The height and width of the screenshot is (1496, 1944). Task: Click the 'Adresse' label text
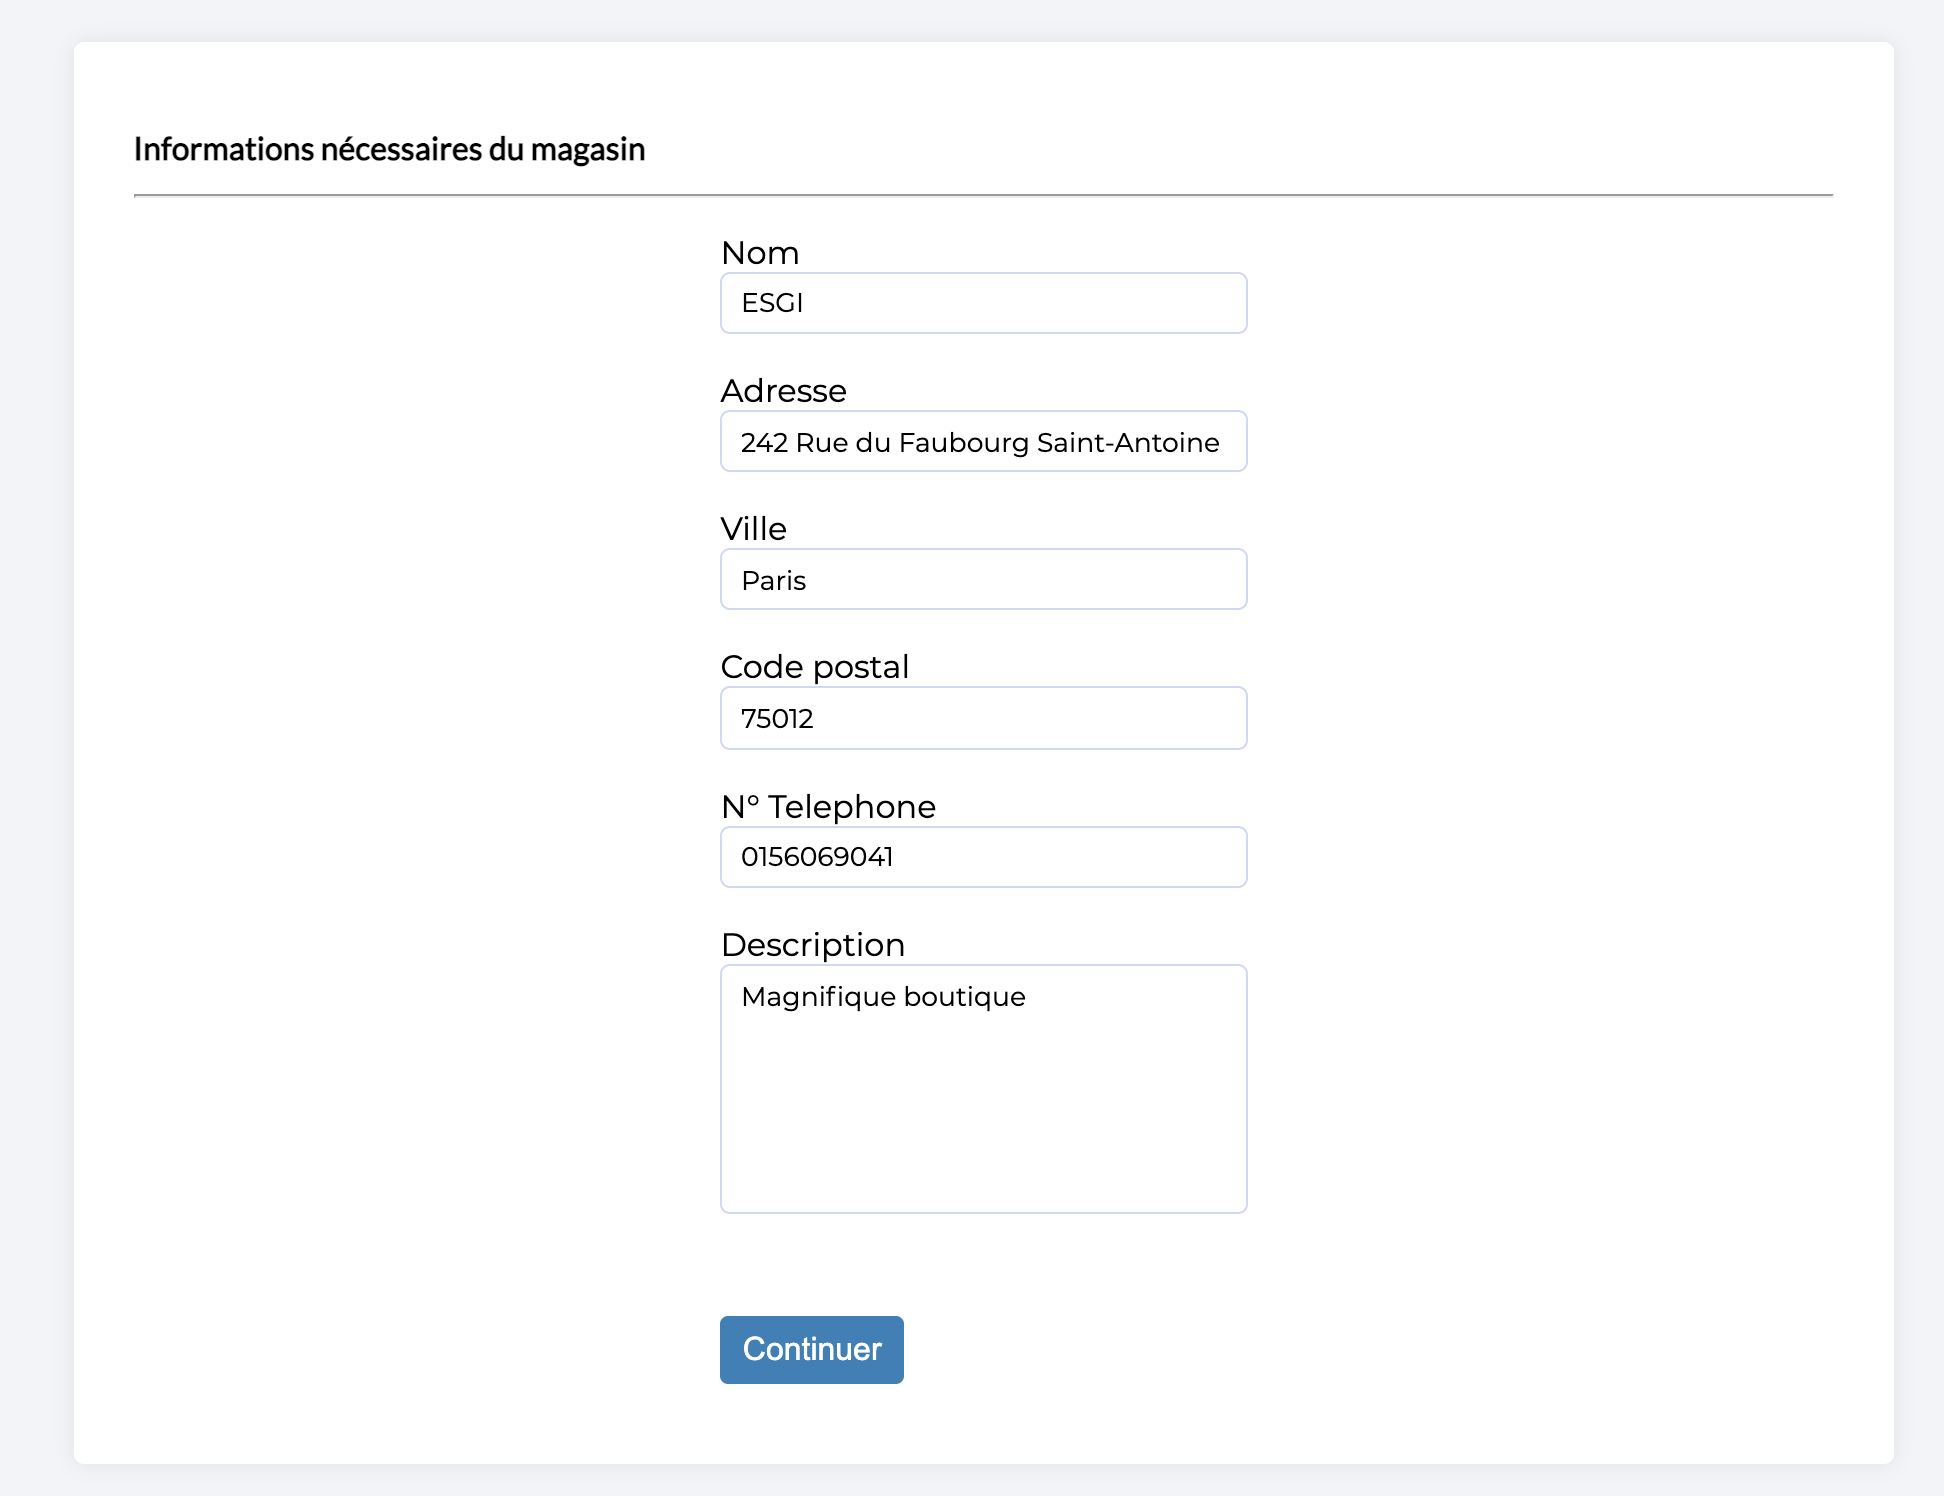point(783,391)
